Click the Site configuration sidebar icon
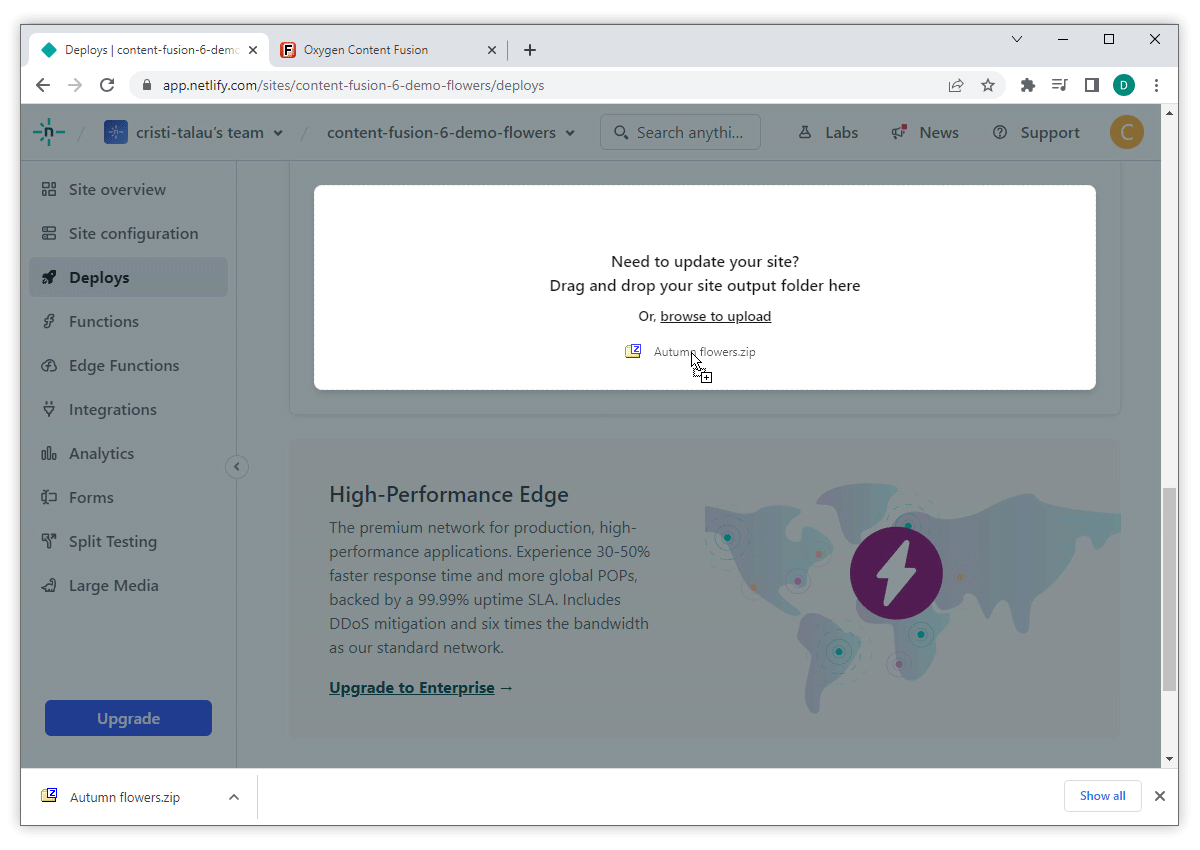The image size is (1200, 850). point(49,233)
